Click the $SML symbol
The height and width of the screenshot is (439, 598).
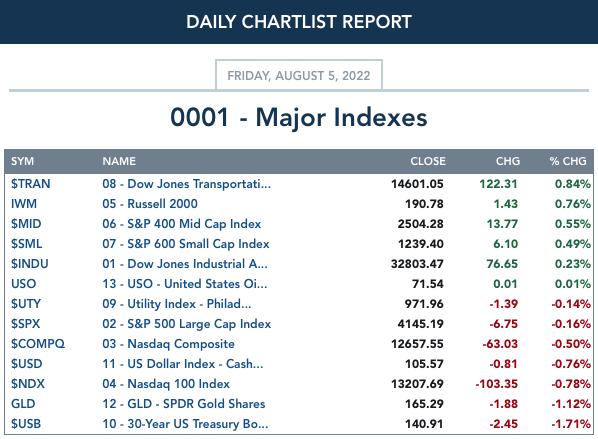[x=26, y=244]
